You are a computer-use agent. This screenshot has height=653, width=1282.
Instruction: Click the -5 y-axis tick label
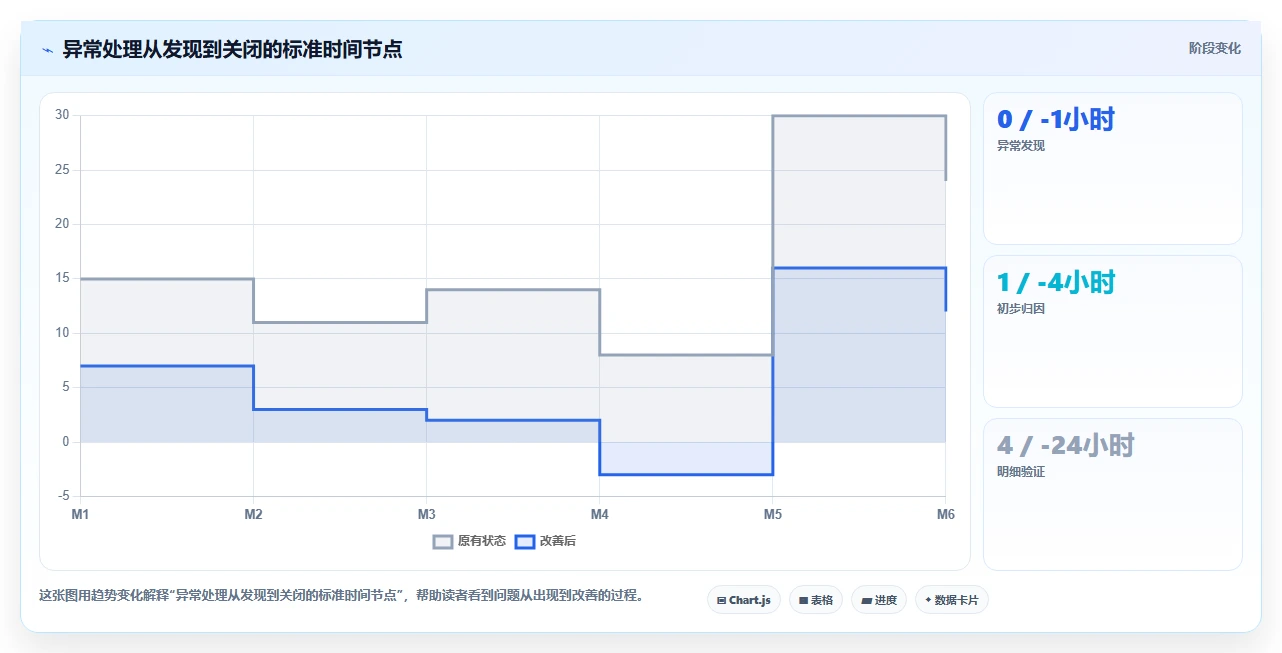[64, 496]
